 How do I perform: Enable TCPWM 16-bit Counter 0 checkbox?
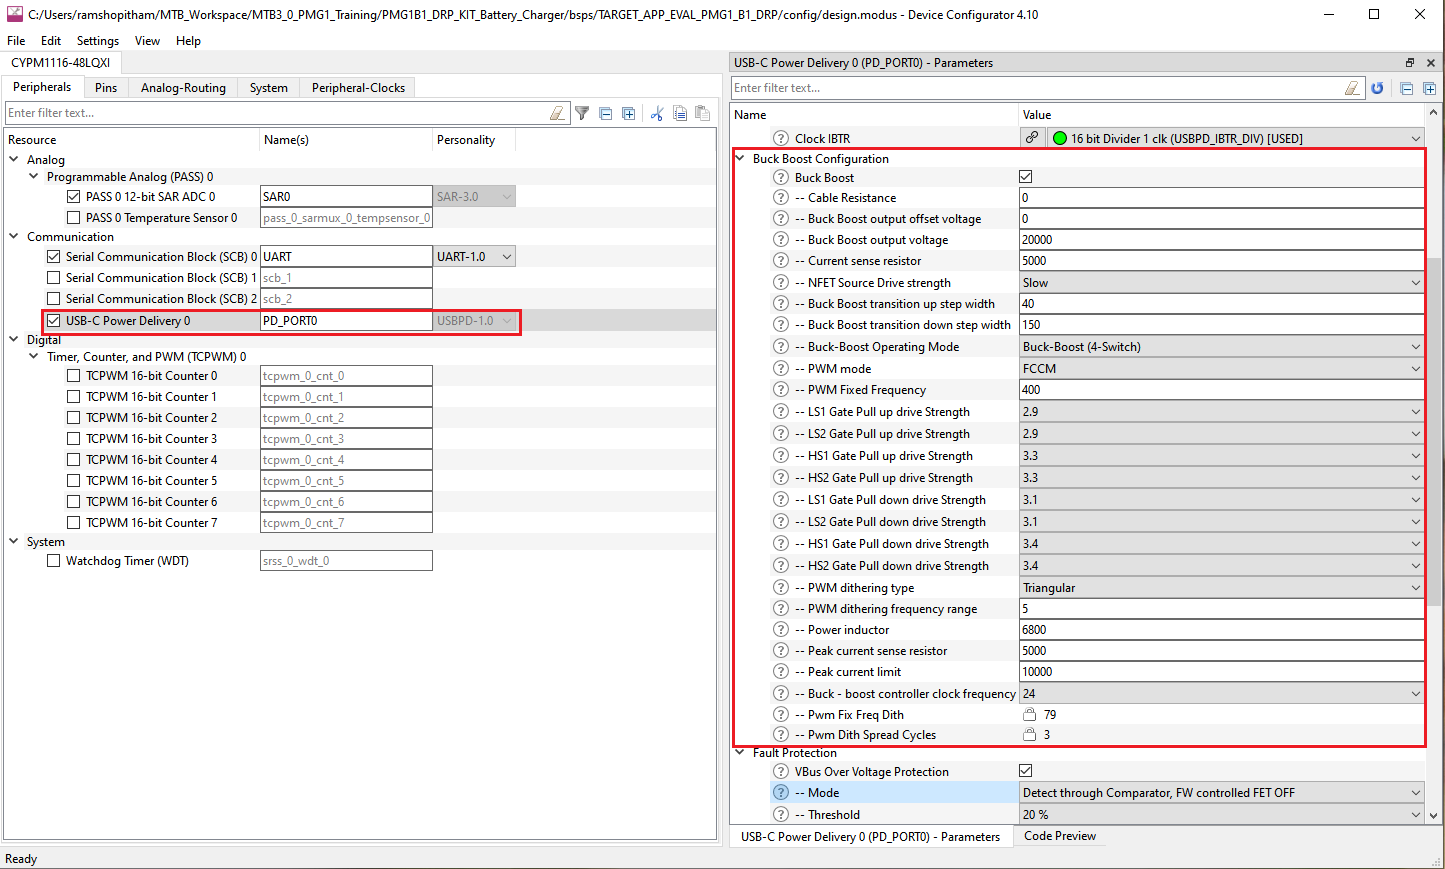73,376
